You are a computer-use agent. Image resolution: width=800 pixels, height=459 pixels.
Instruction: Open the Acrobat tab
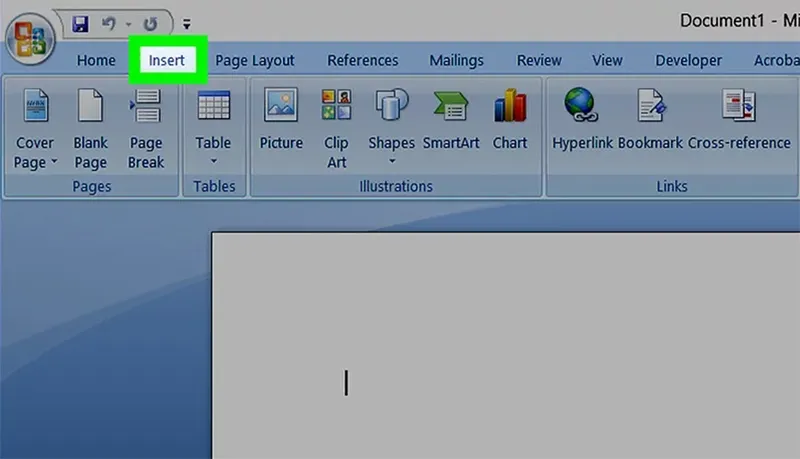(x=777, y=60)
